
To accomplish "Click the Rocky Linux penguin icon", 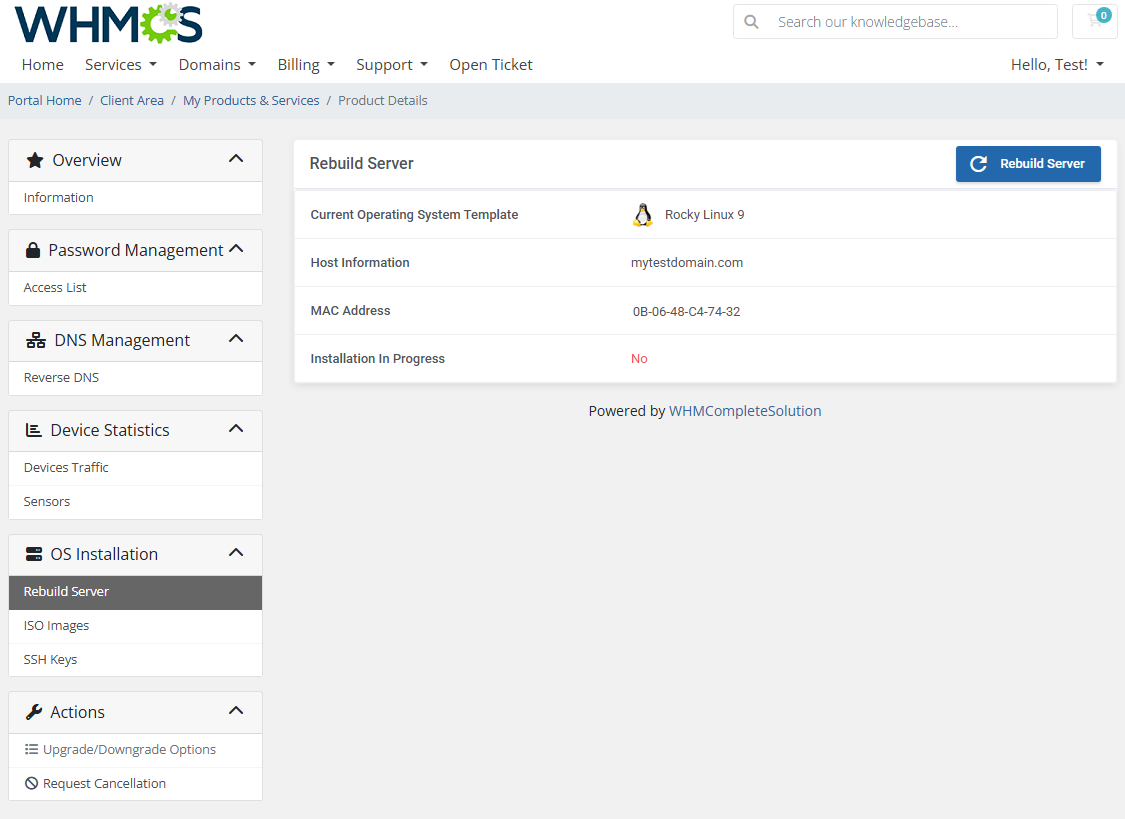I will [643, 215].
